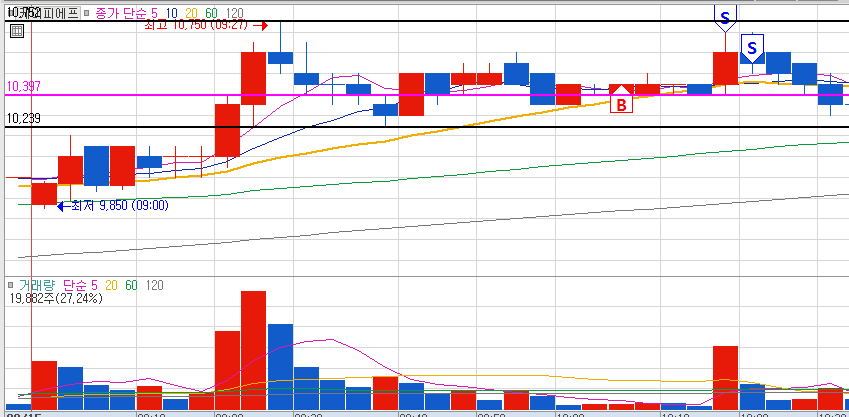This screenshot has width=849, height=417.
Task: Select the orange 20 price moving average label
Action: pyautogui.click(x=192, y=13)
